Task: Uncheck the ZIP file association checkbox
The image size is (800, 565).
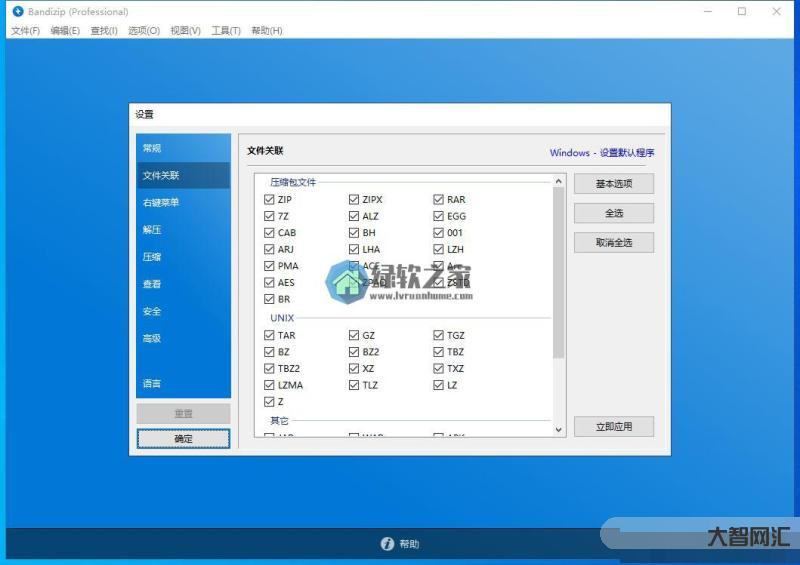Action: [x=269, y=199]
